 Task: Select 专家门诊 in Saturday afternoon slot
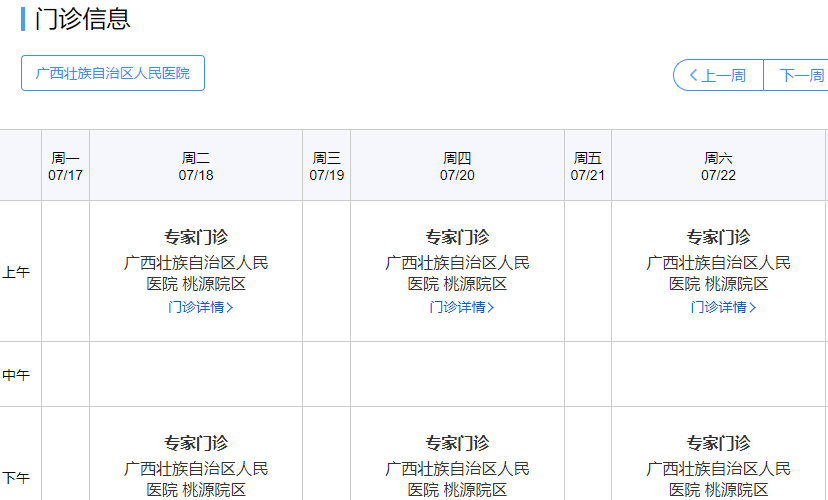pyautogui.click(x=718, y=443)
